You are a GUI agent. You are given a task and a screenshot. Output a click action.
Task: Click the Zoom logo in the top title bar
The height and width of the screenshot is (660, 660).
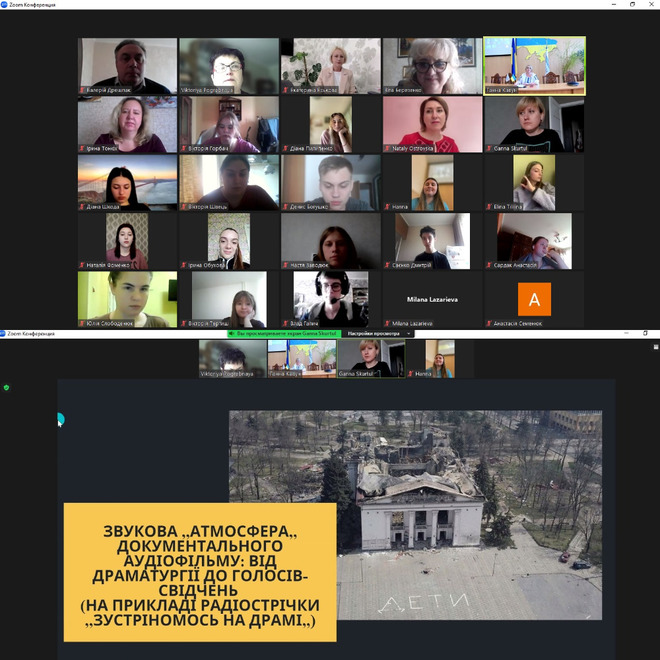(4, 4)
